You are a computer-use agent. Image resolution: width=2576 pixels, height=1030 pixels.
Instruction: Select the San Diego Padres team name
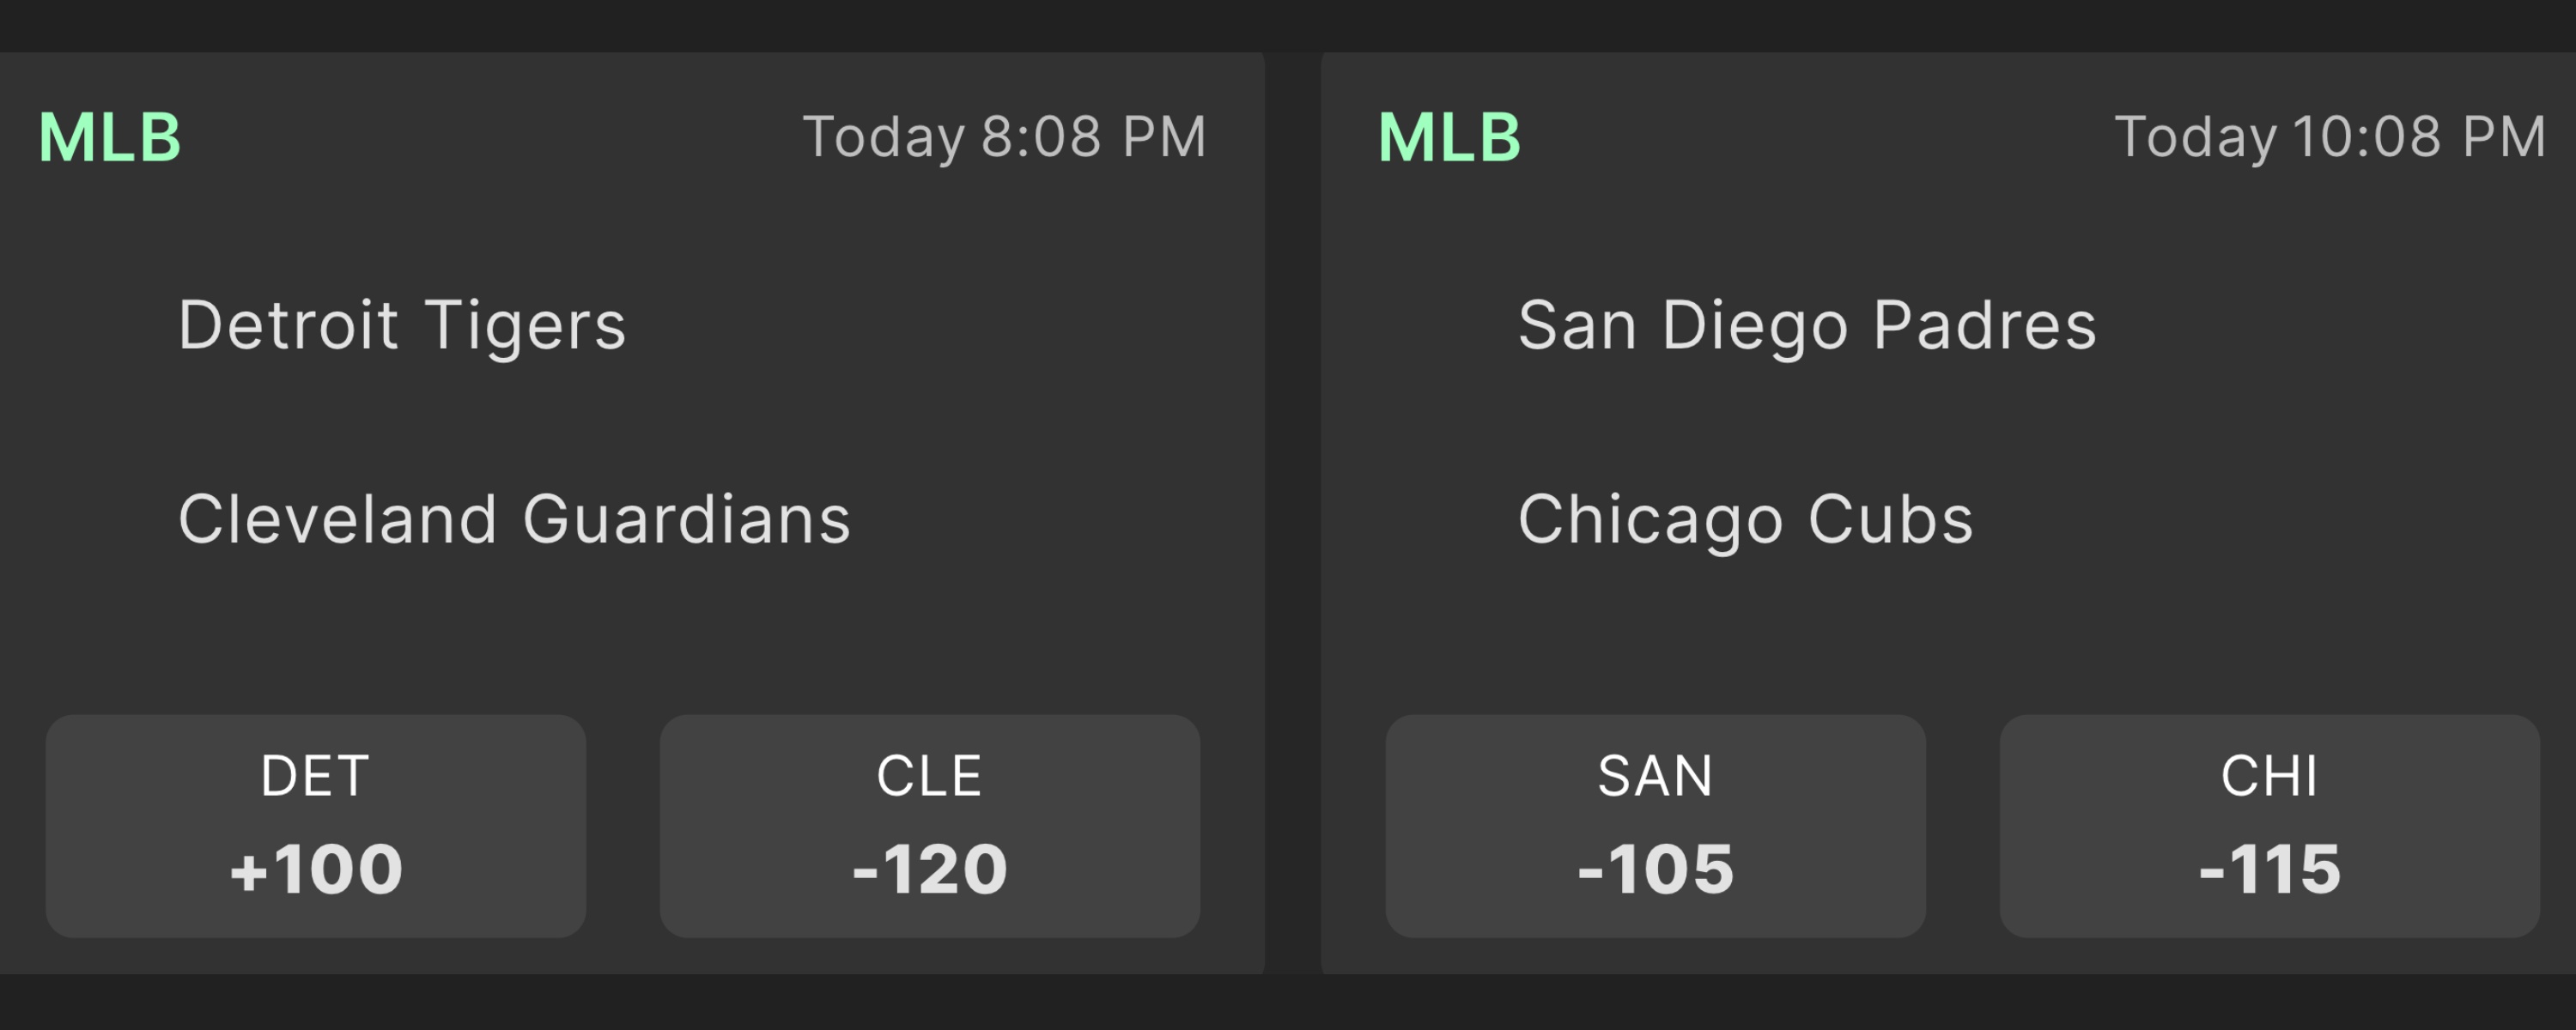(1807, 325)
